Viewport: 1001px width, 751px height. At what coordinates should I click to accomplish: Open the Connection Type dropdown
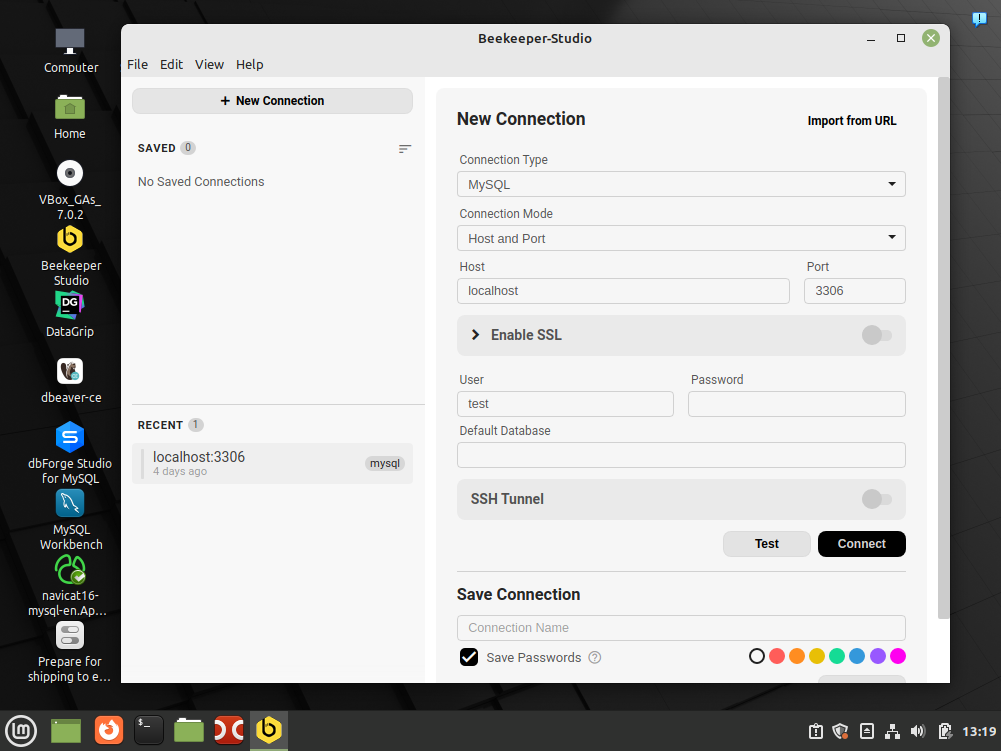(x=681, y=185)
